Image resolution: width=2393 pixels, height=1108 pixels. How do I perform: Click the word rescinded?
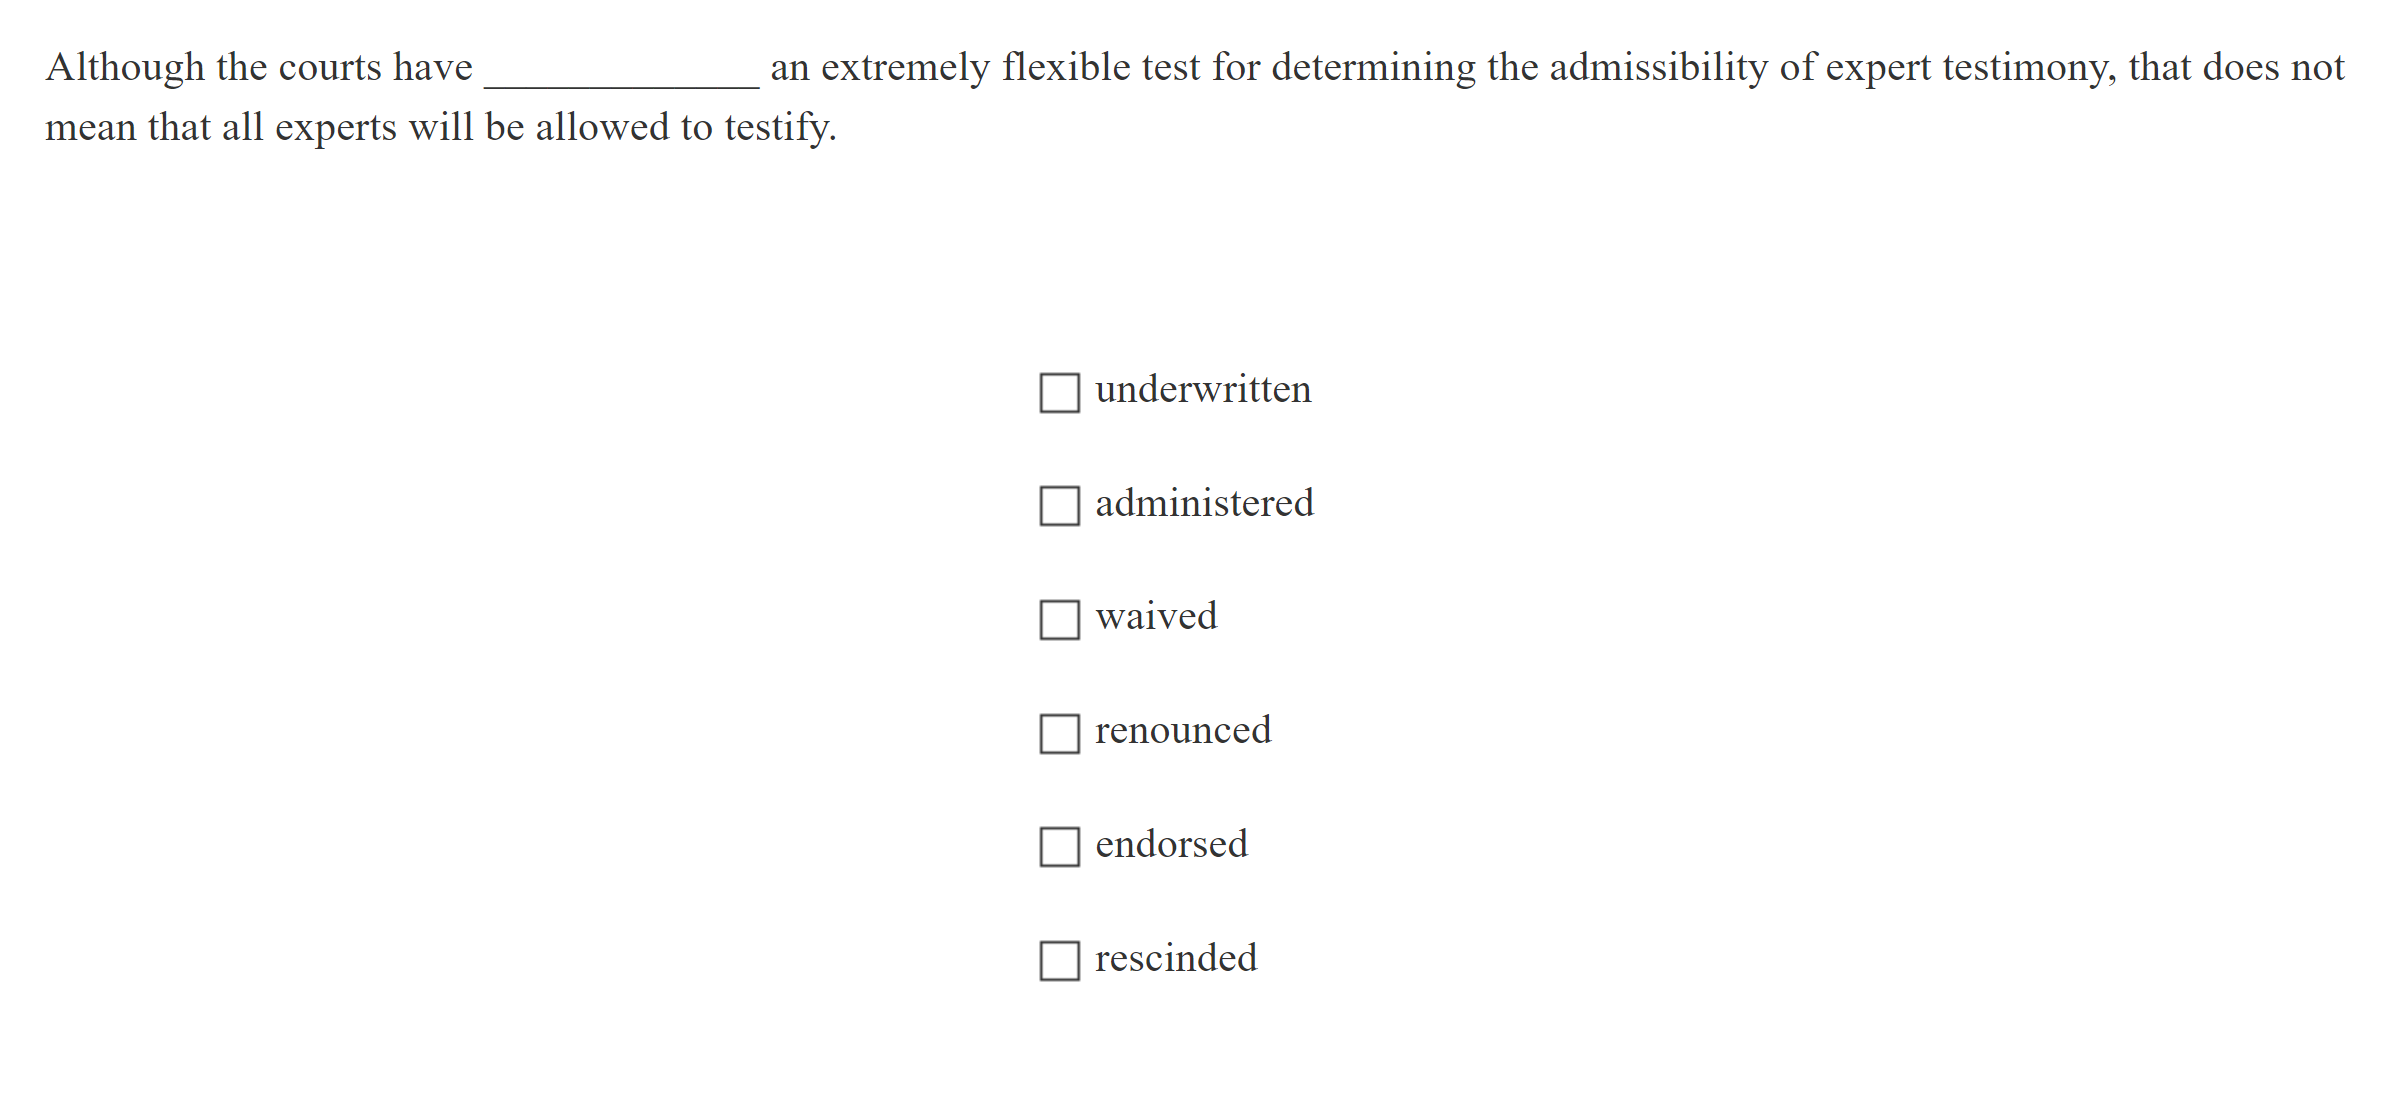pyautogui.click(x=1176, y=960)
